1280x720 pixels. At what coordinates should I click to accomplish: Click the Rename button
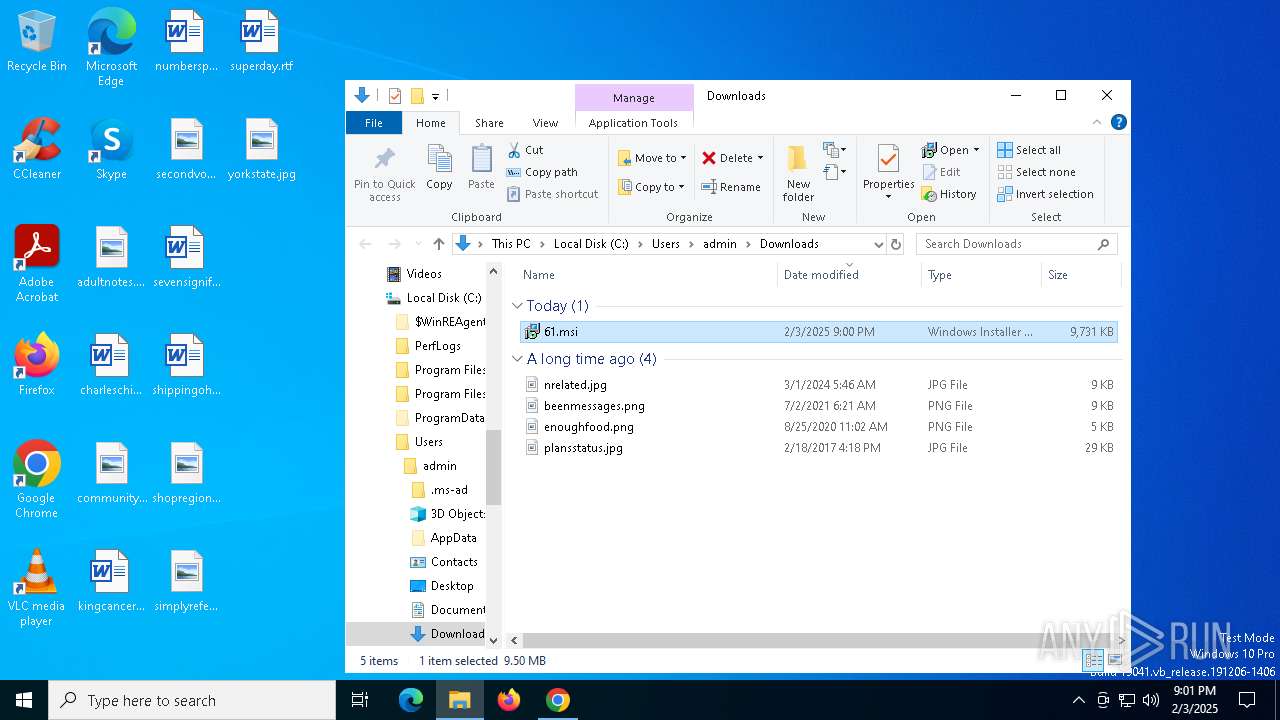731,187
